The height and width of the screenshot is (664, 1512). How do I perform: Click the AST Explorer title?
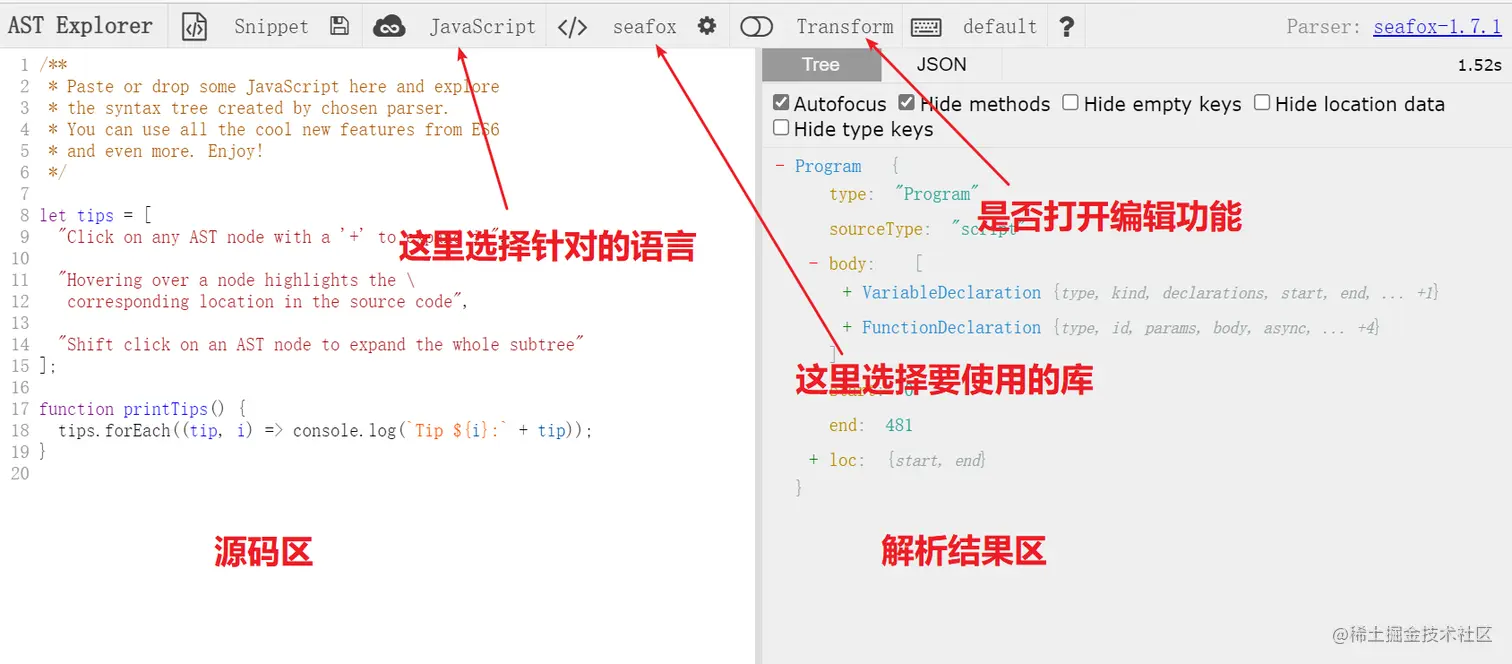[80, 26]
